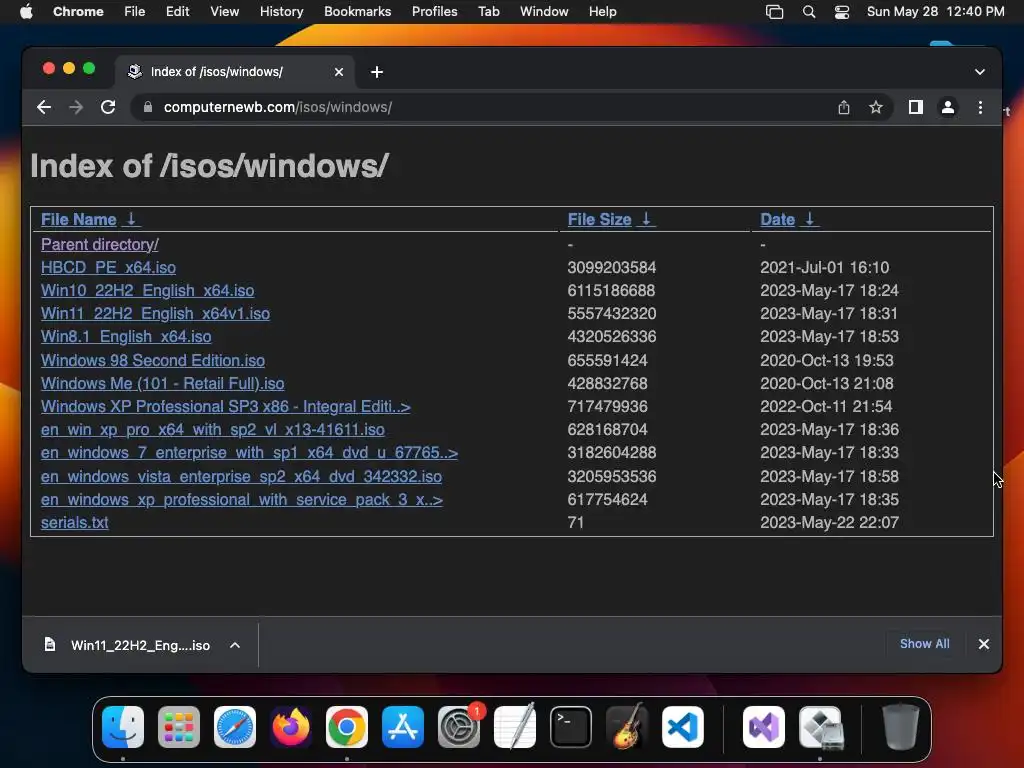Go to Parent directory
Viewport: 1024px width, 768px height.
click(x=99, y=244)
